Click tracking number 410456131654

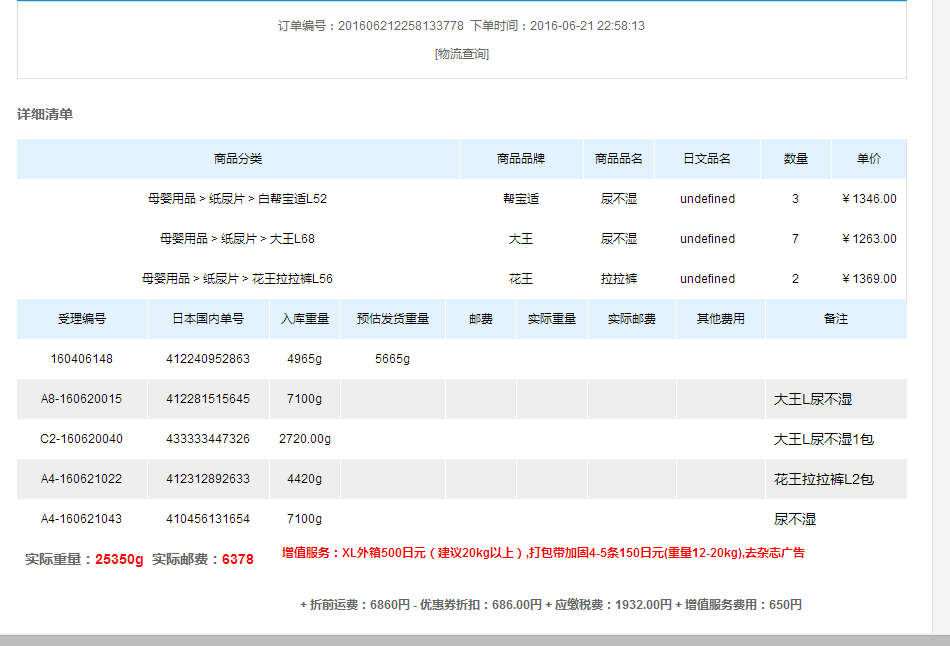(208, 519)
